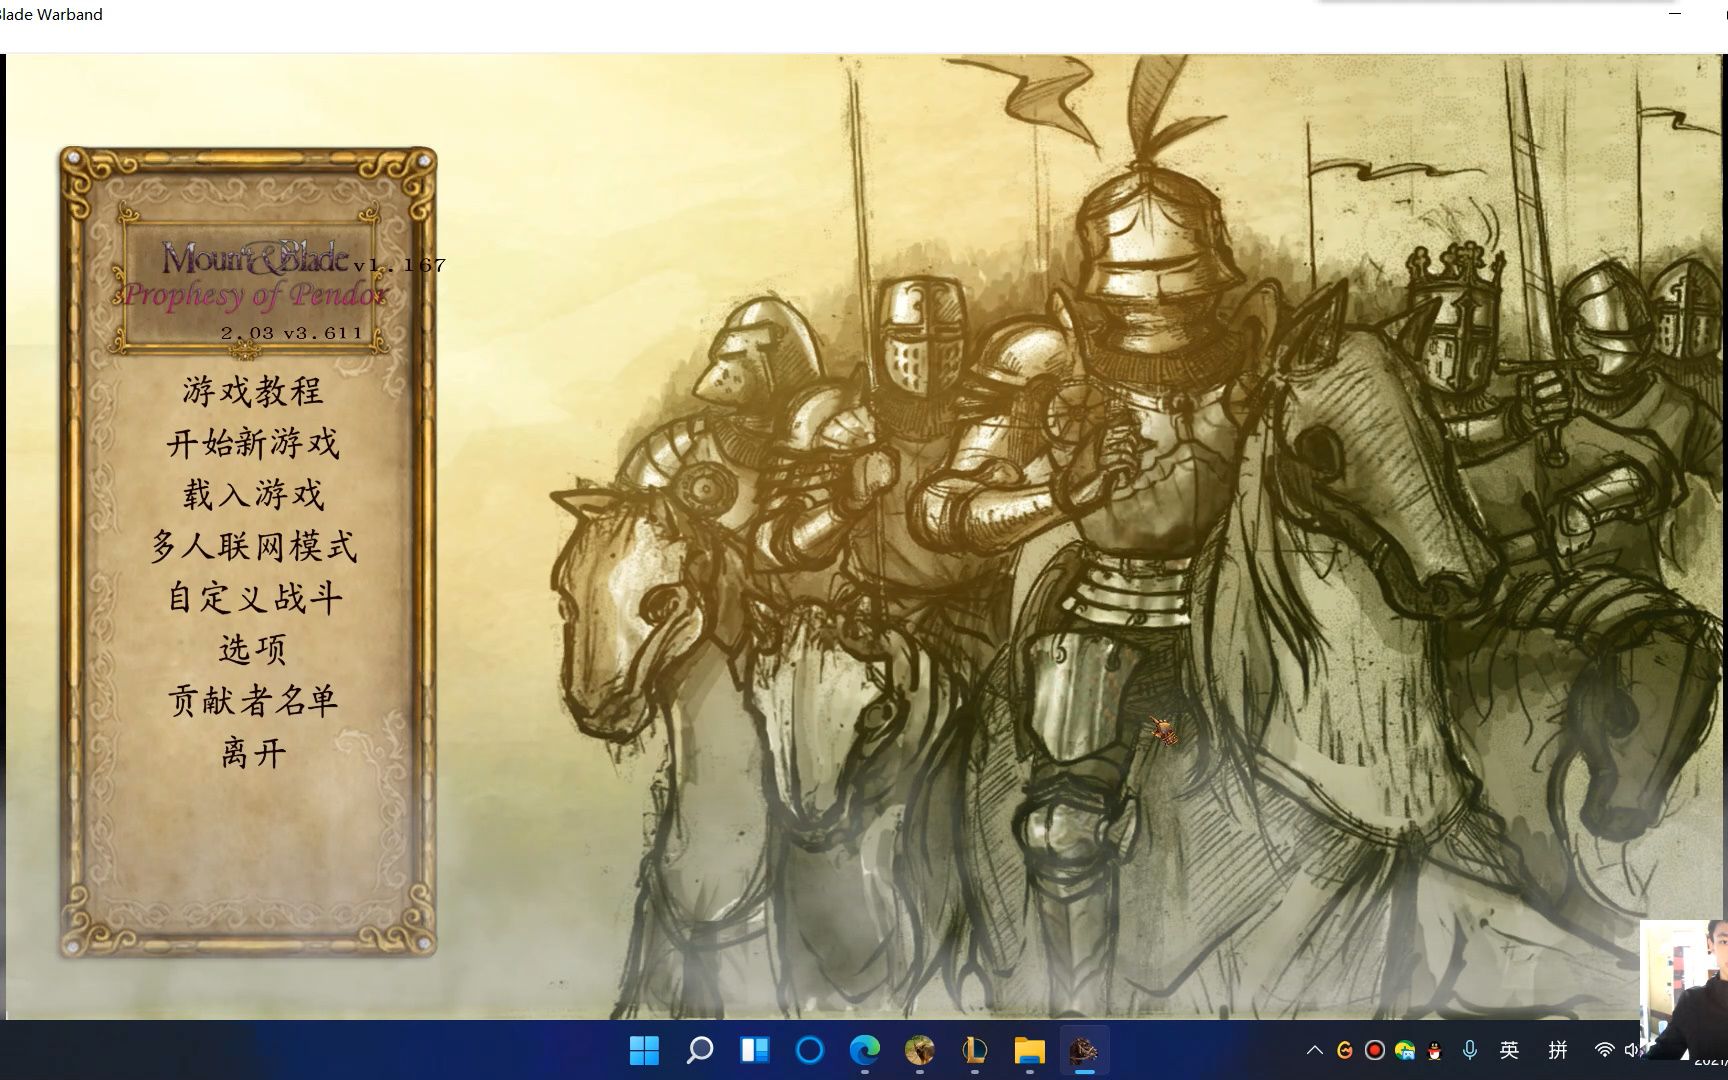Launch Cortana from the taskbar
This screenshot has width=1728, height=1080.
coord(809,1050)
